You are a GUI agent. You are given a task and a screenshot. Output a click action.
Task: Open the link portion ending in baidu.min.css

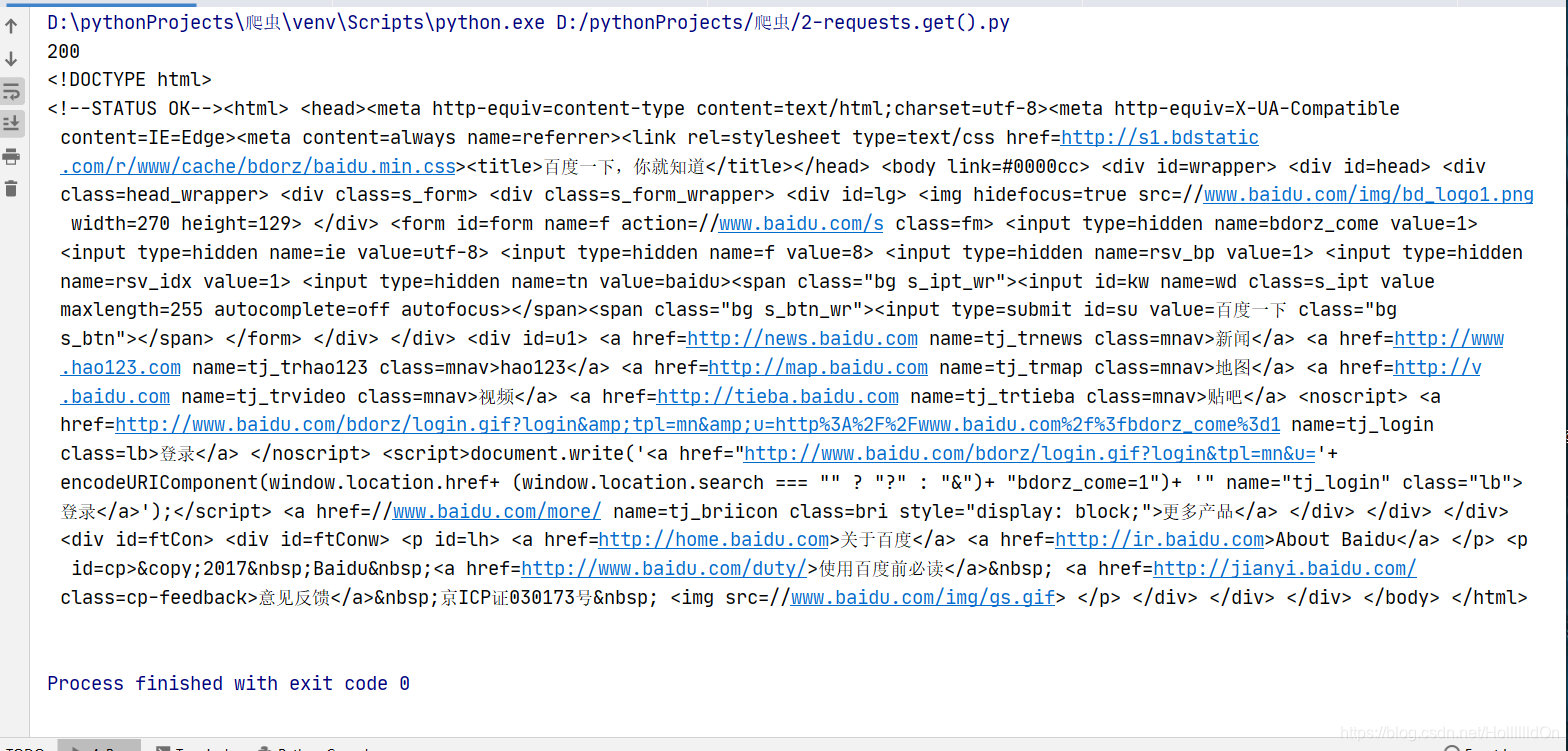pyautogui.click(x=258, y=166)
